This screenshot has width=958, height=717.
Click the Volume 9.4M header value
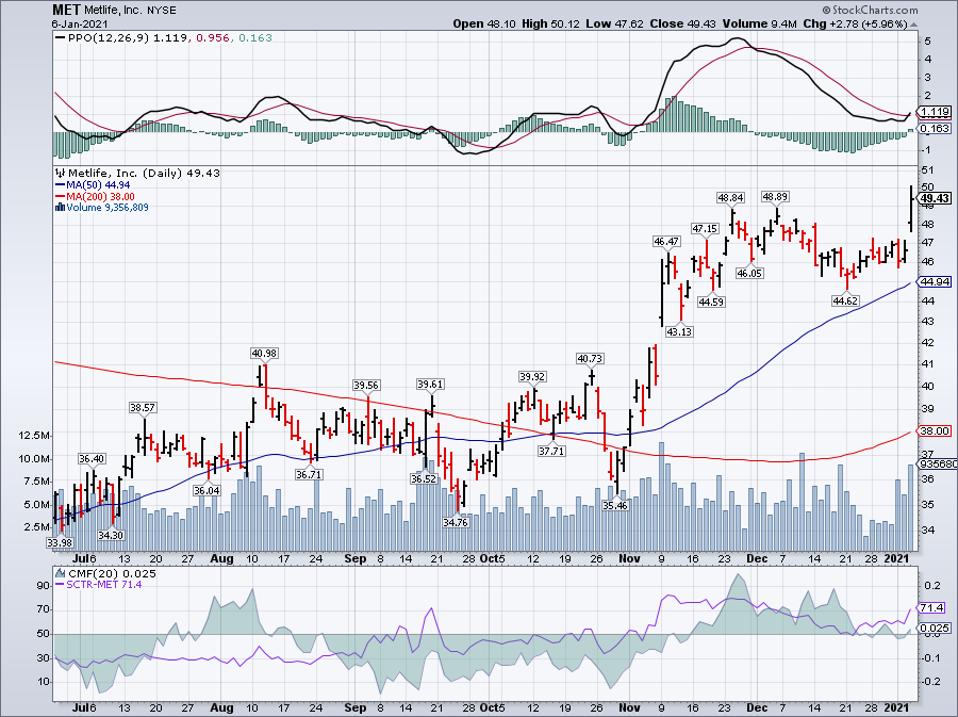click(x=760, y=24)
